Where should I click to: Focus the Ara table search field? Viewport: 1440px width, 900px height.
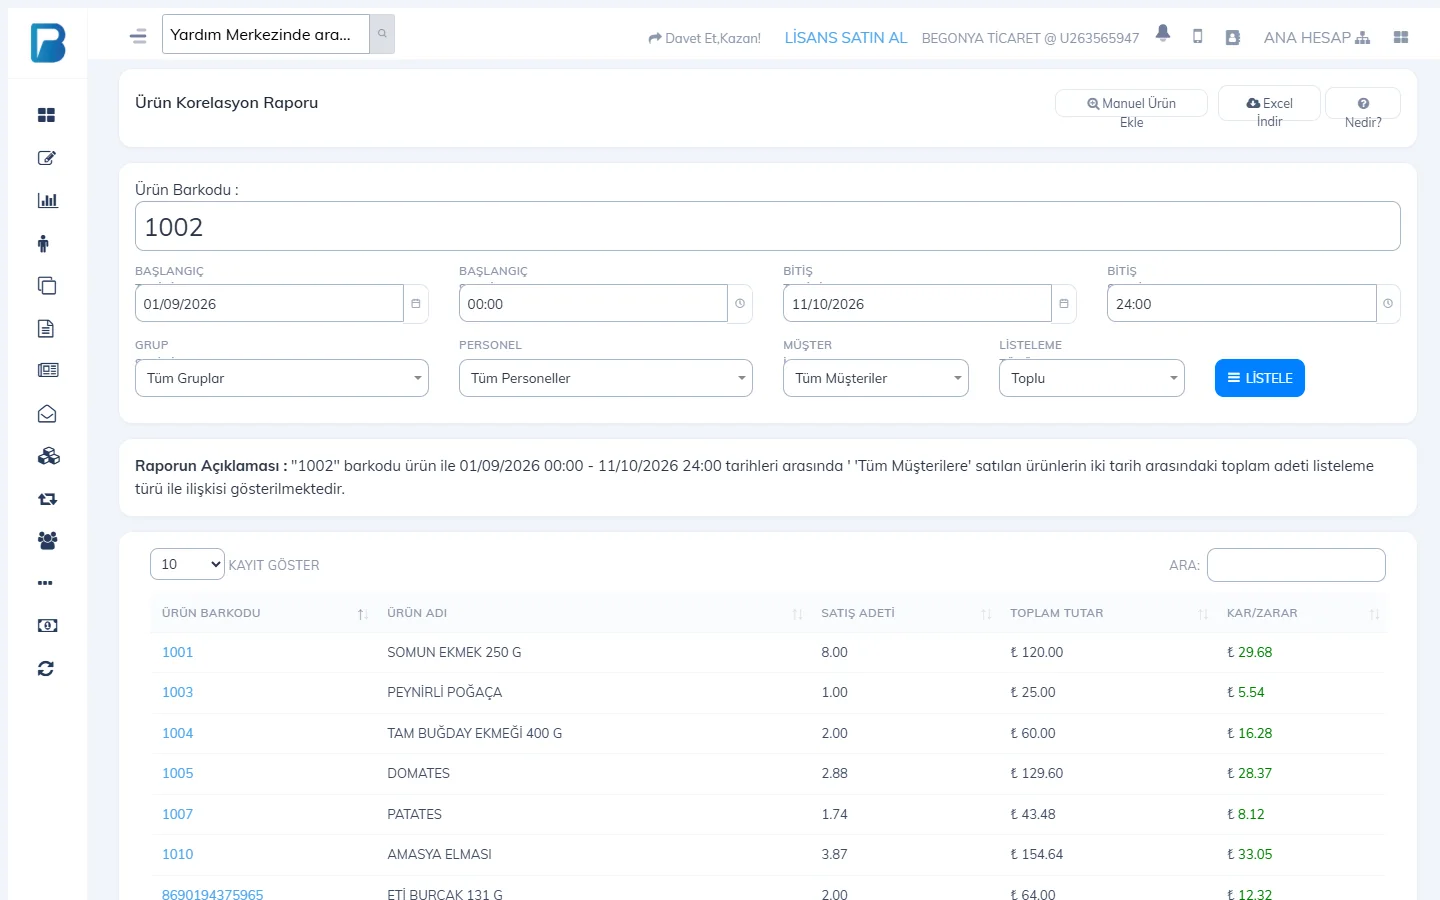1296,565
